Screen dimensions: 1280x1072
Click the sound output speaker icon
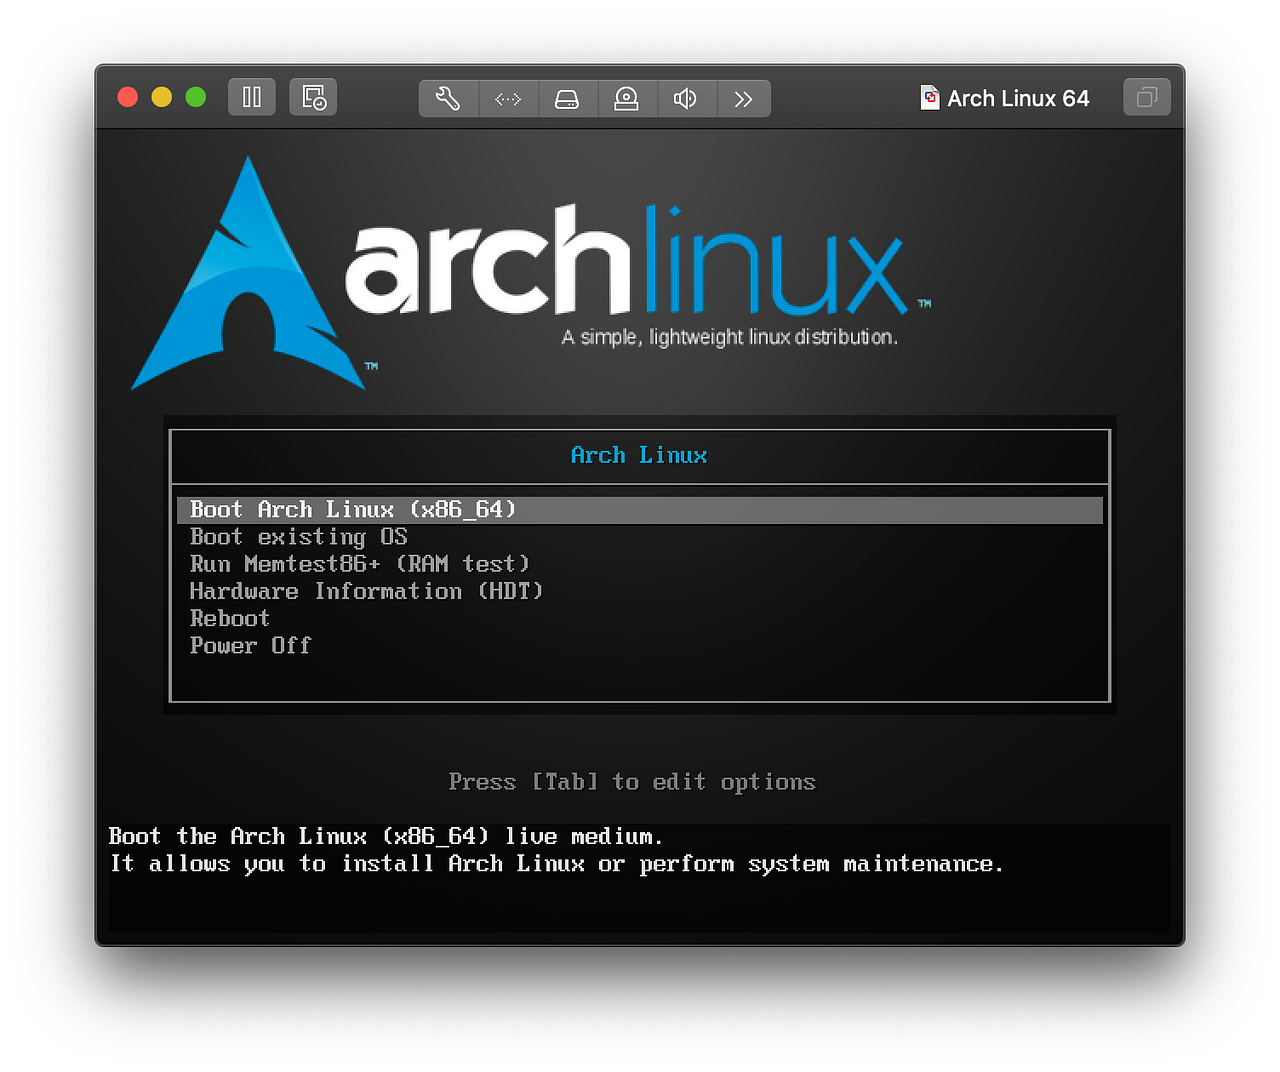(x=686, y=98)
